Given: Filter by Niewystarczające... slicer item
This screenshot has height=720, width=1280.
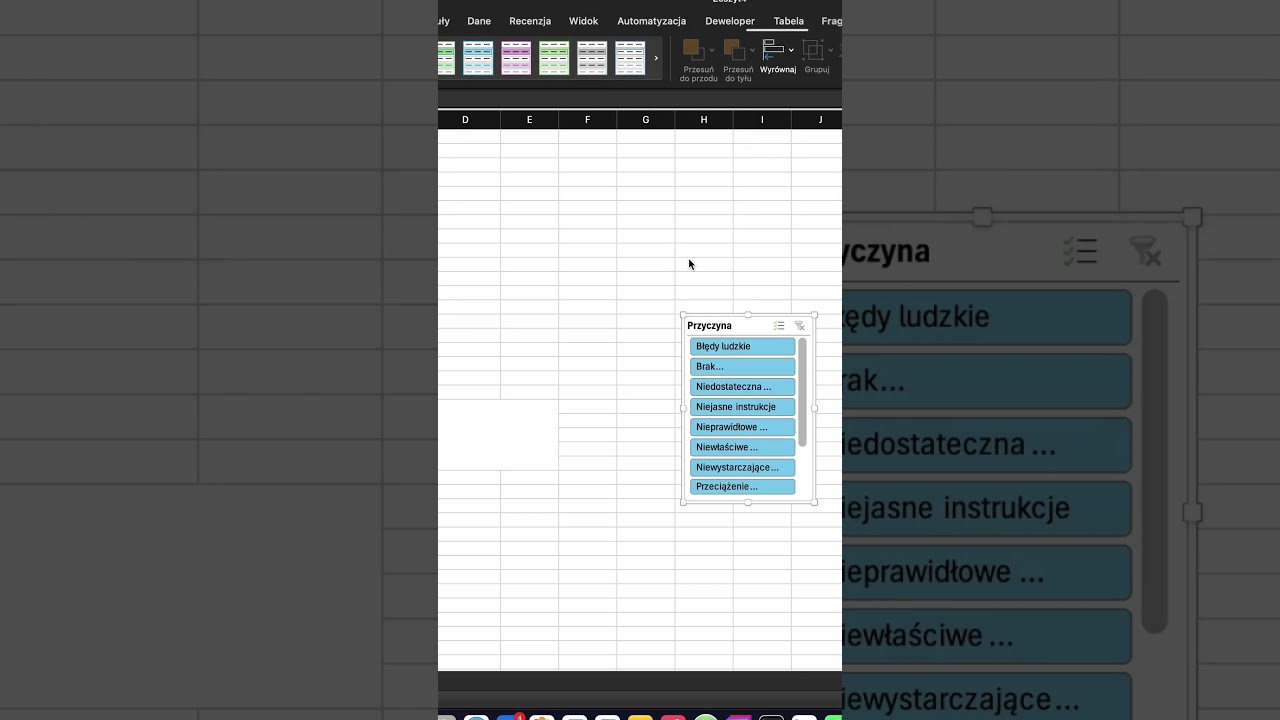Looking at the screenshot, I should (742, 467).
